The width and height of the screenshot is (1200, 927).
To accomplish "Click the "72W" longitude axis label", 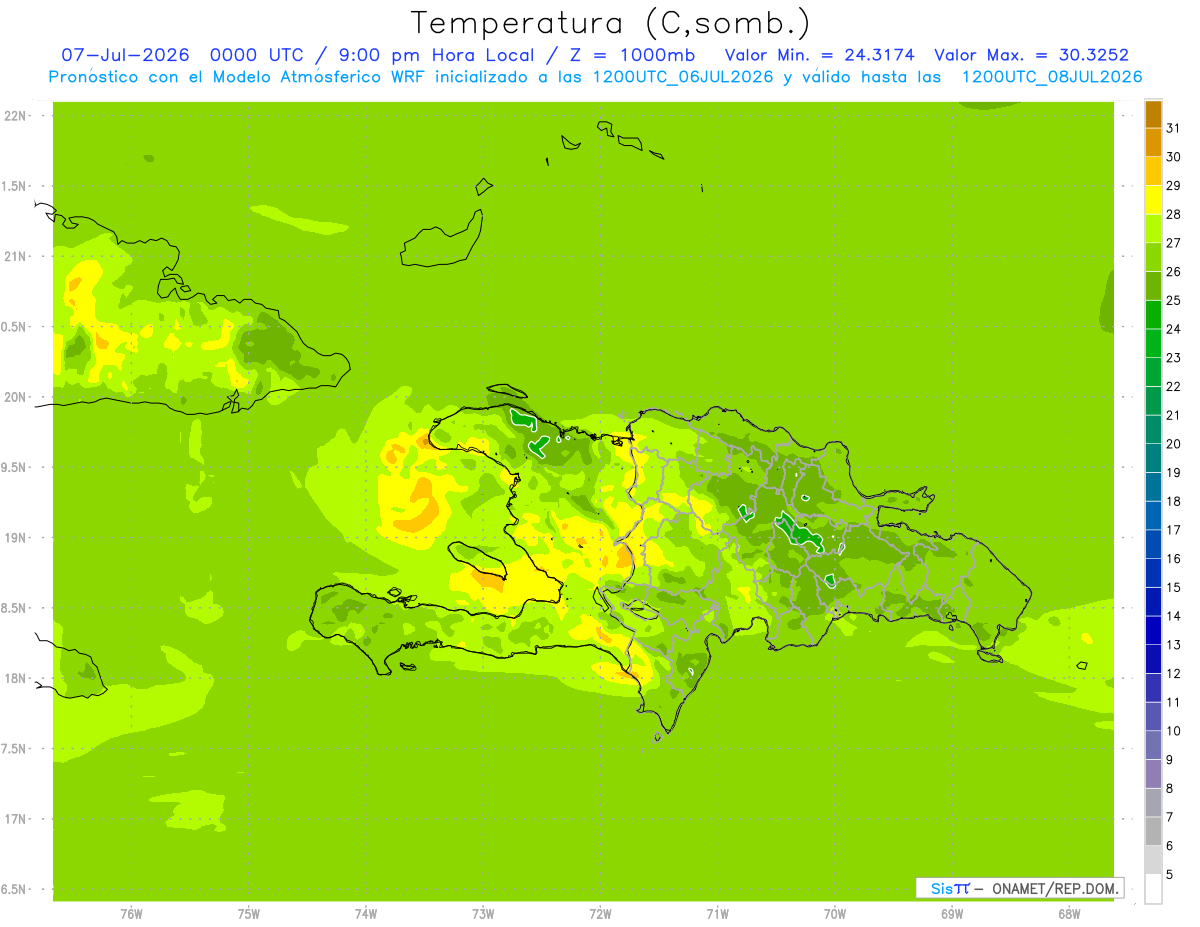I will [x=600, y=913].
